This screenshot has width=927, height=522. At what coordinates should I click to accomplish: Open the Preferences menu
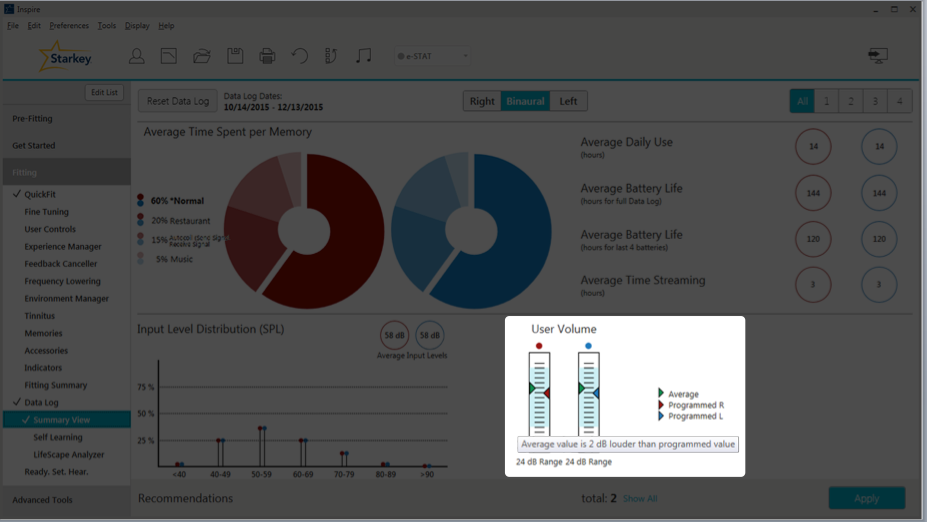point(69,25)
